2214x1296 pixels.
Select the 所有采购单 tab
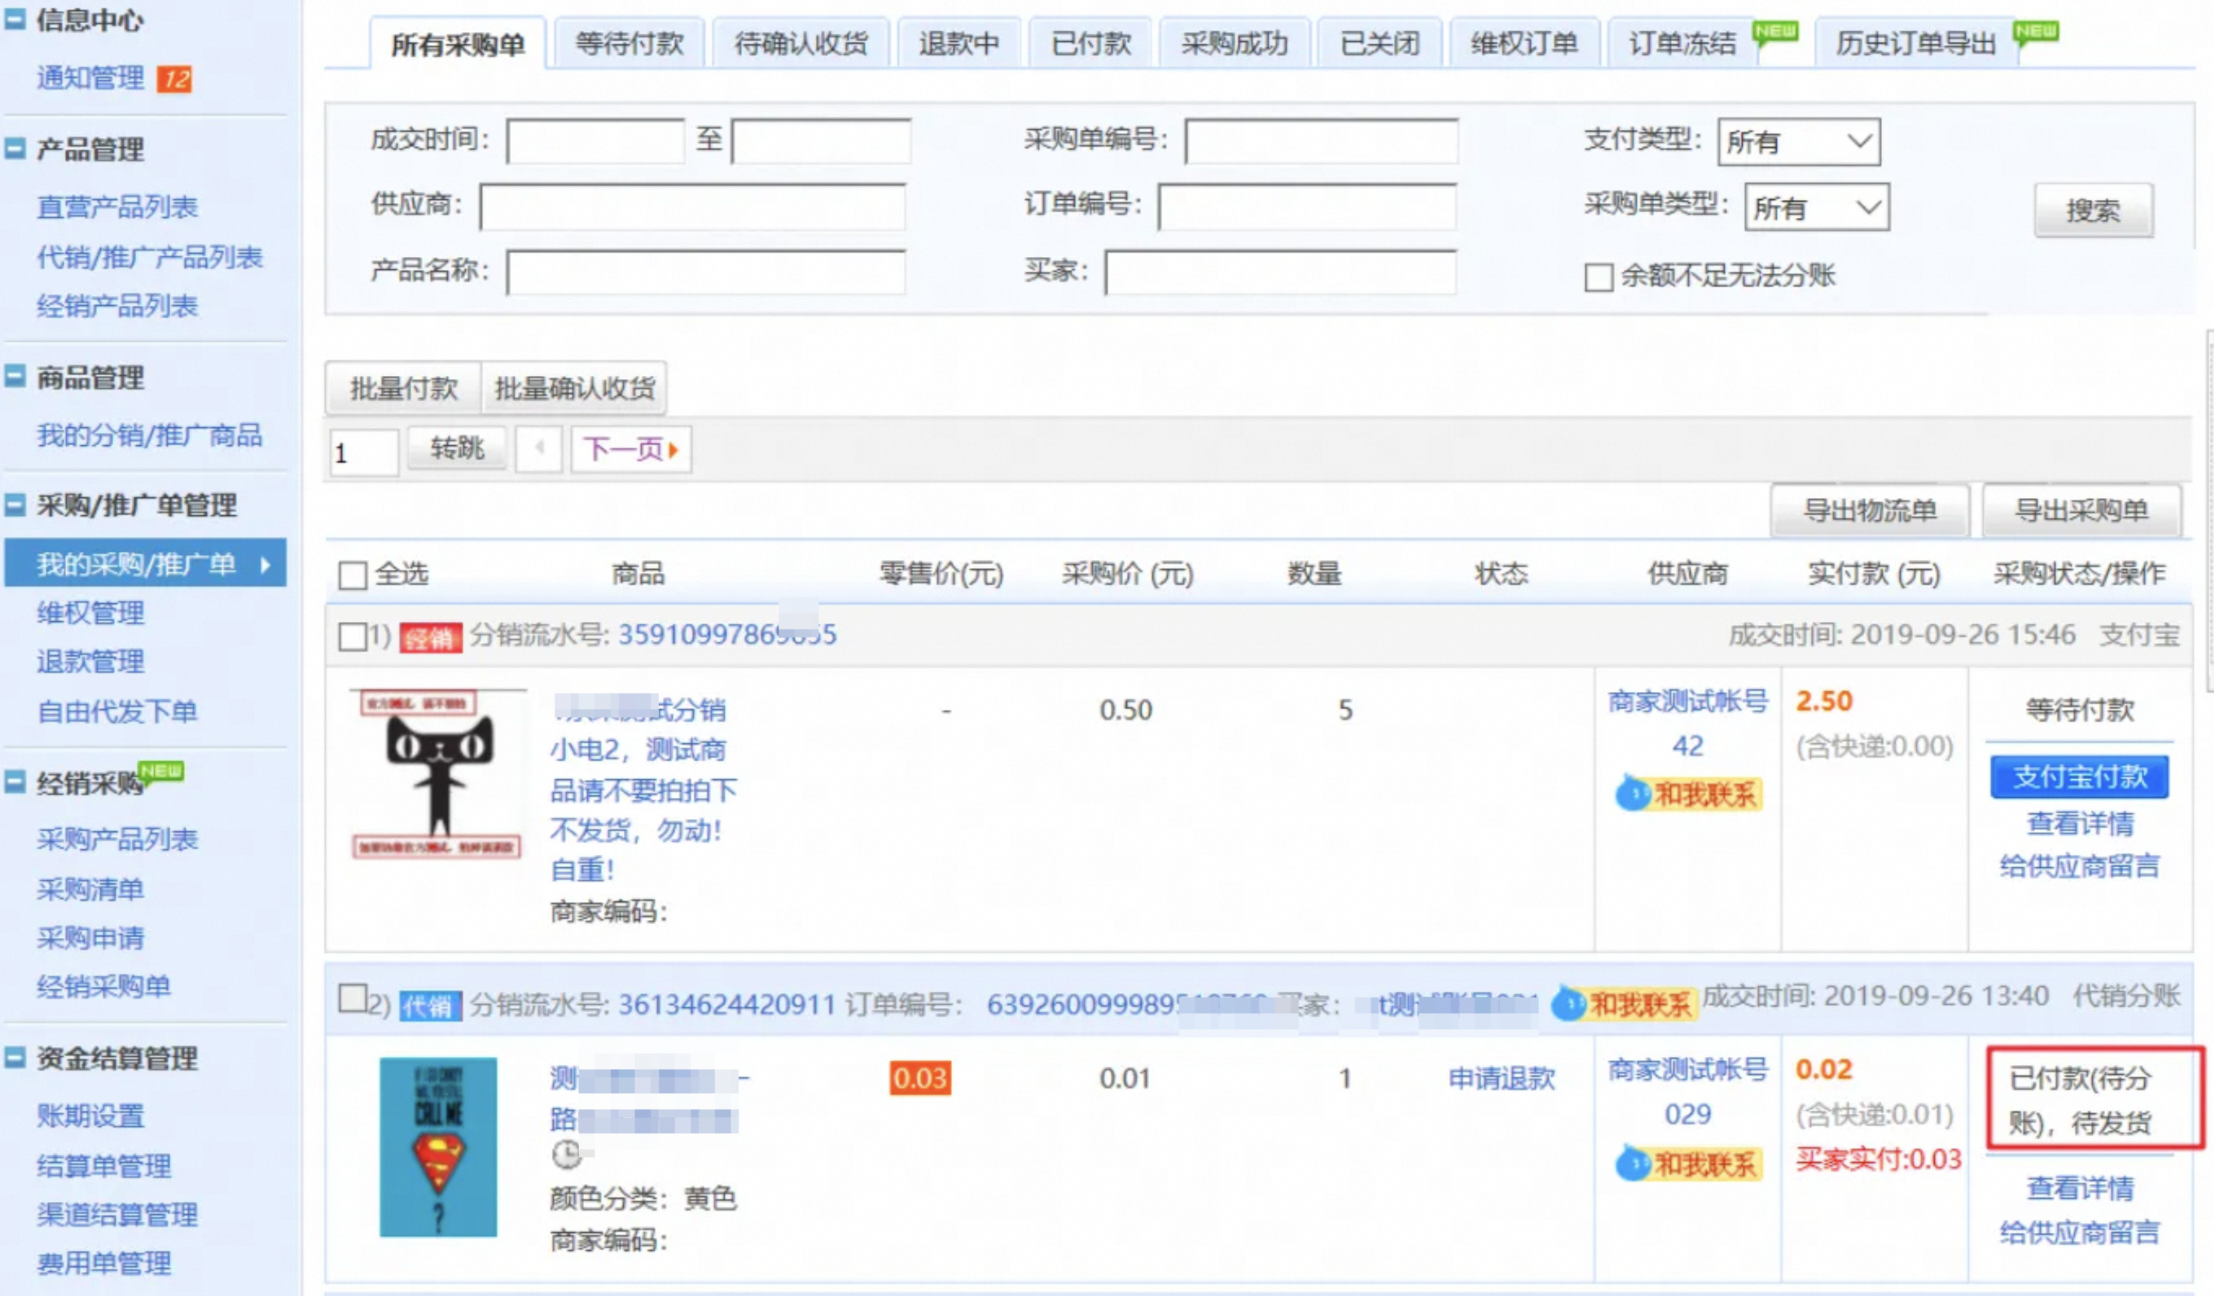(457, 45)
